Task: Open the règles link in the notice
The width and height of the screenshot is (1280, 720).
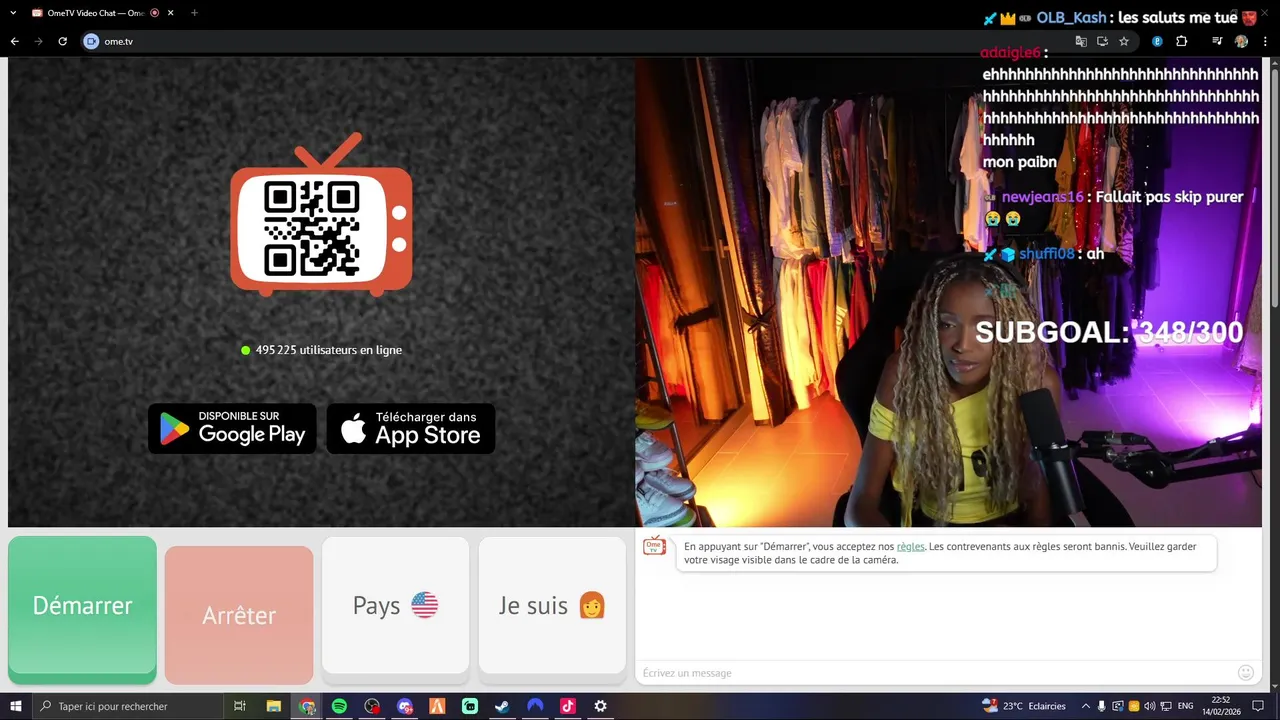Action: (x=911, y=547)
